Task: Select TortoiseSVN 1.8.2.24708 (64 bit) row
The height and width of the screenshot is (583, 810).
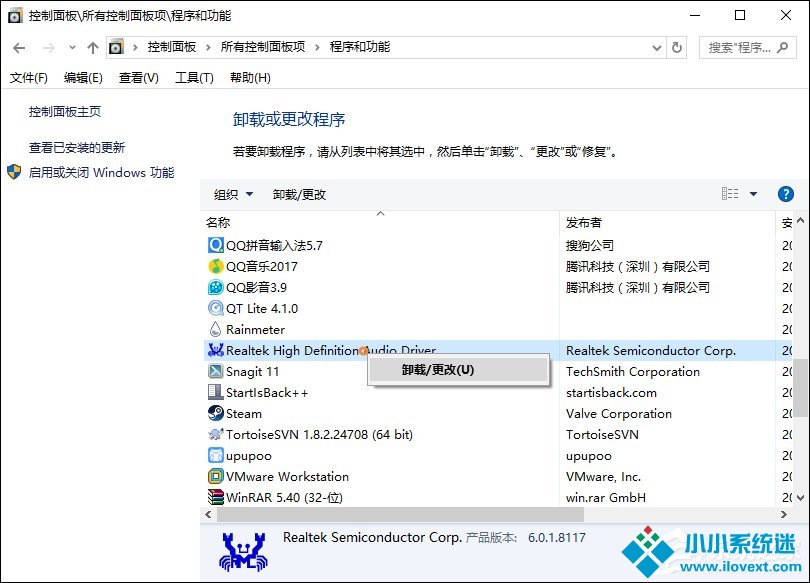Action: coord(319,435)
